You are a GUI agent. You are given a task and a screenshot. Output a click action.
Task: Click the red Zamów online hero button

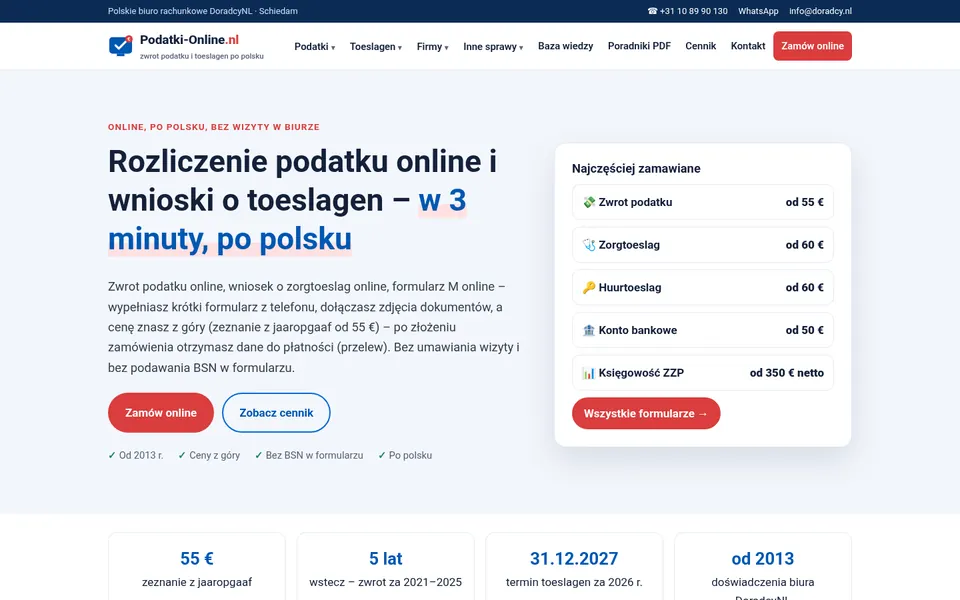click(161, 413)
